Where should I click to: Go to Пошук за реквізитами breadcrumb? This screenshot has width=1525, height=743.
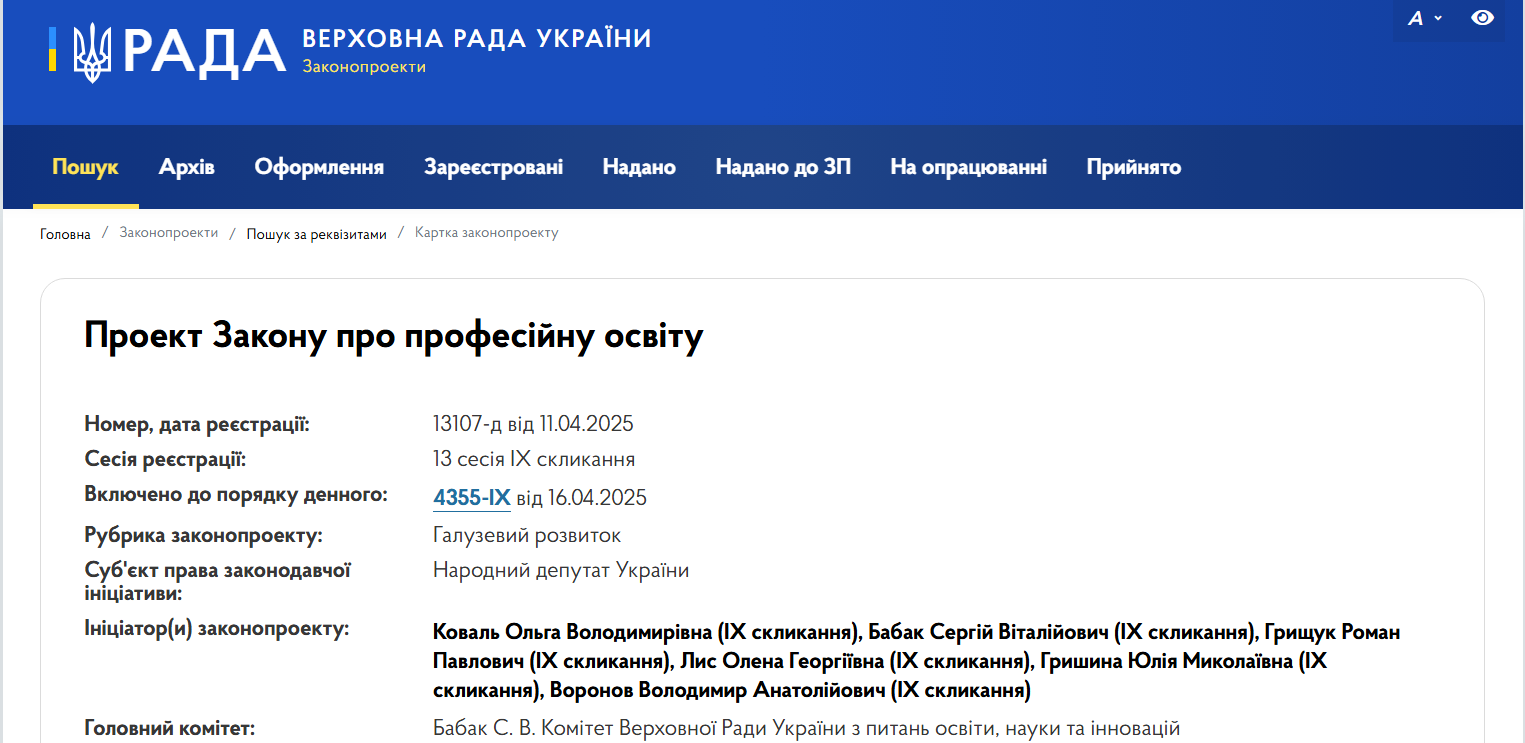[x=316, y=234]
